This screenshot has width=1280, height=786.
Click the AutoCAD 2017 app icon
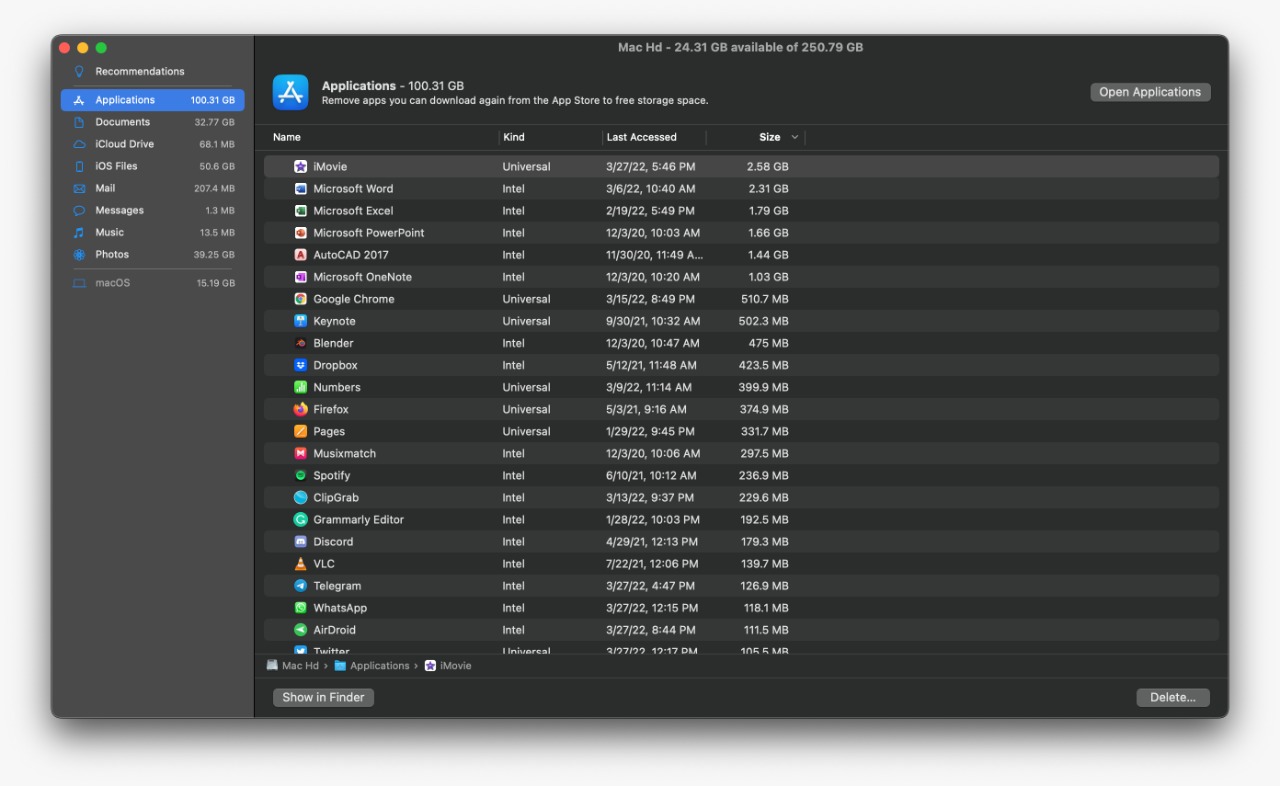tap(300, 255)
